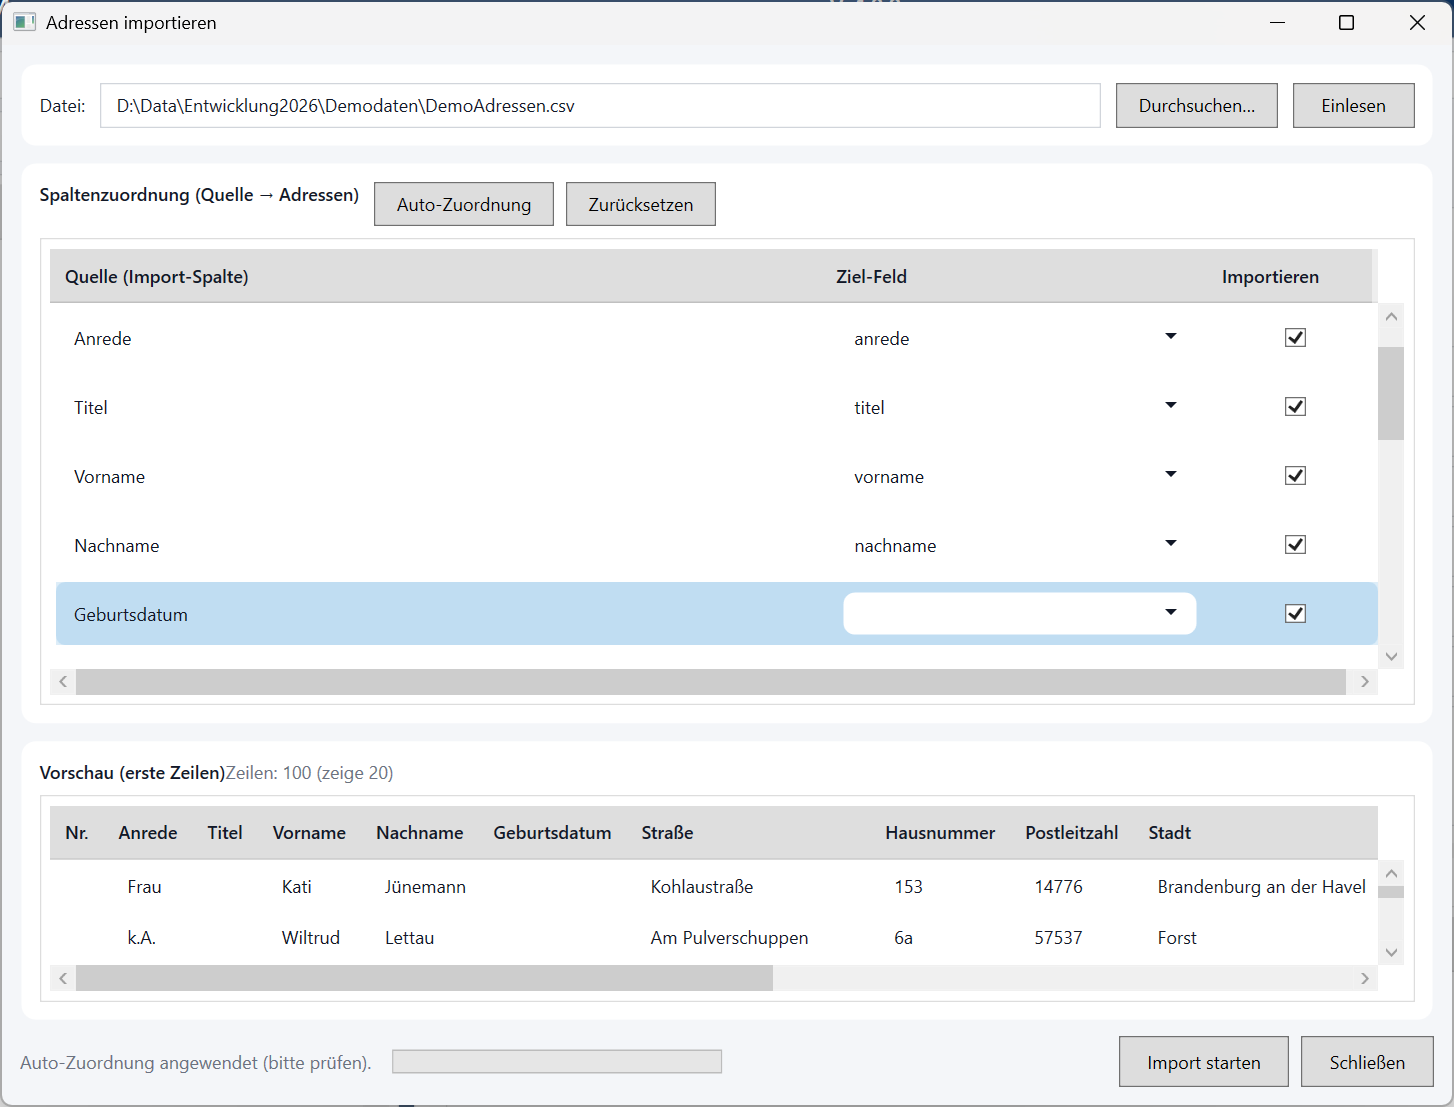Click into the Datei path field
Screen dimensions: 1454x1107
pos(600,106)
